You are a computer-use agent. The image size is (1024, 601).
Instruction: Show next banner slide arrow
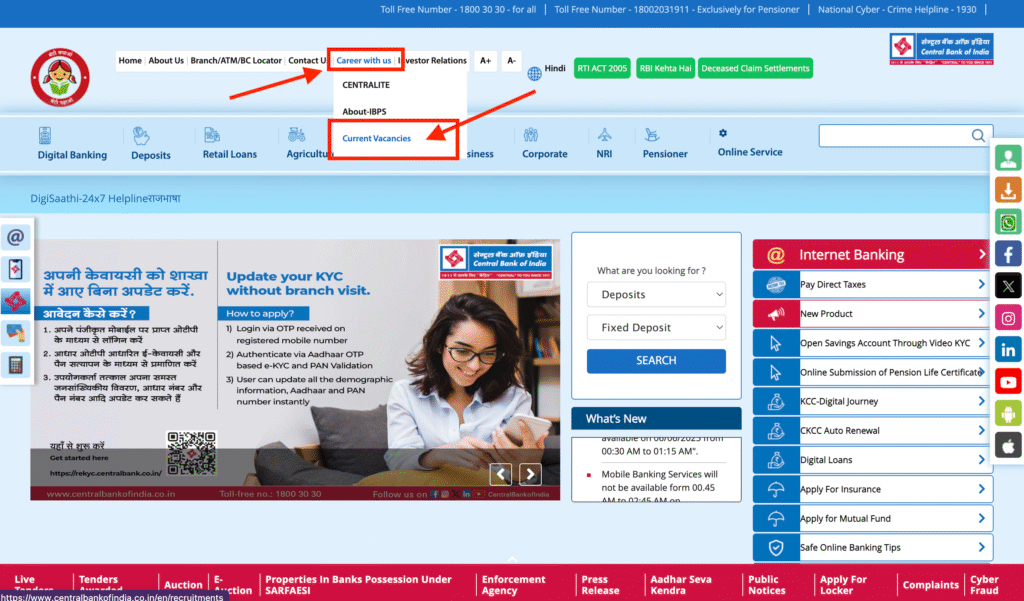530,474
